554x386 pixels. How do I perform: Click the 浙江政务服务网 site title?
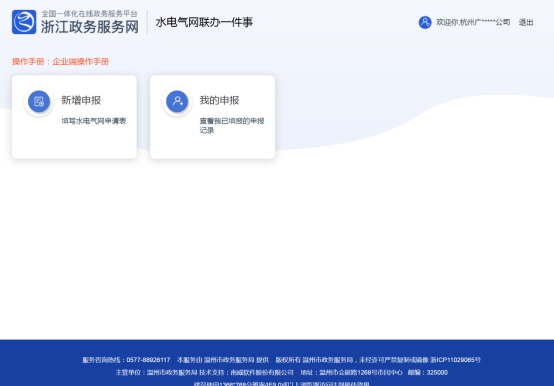click(90, 26)
